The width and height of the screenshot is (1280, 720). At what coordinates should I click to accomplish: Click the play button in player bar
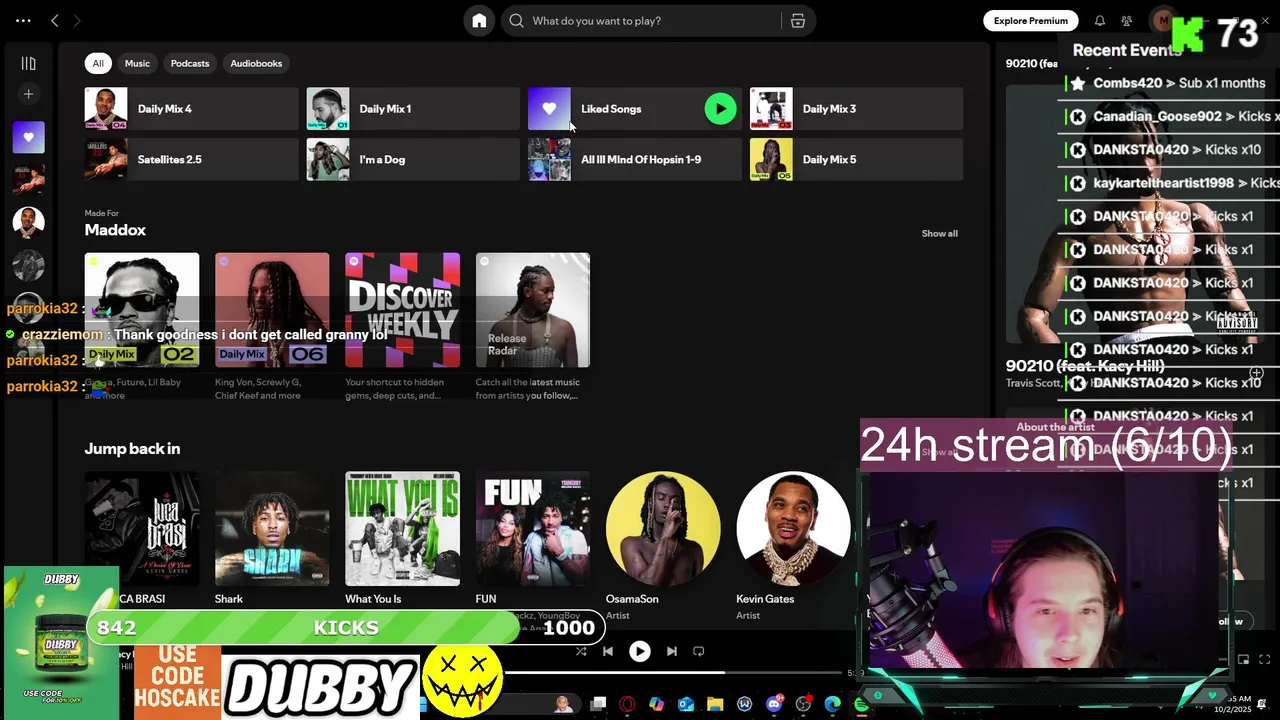tap(639, 651)
